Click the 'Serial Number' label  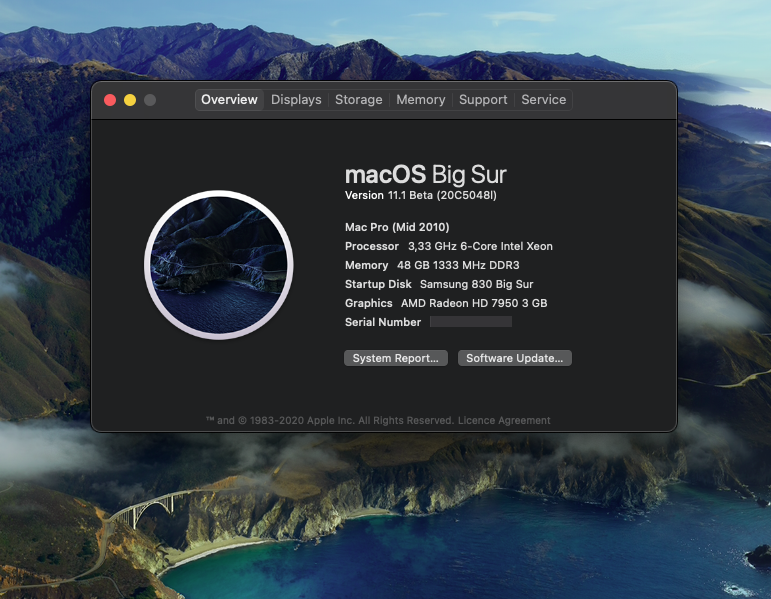383,322
